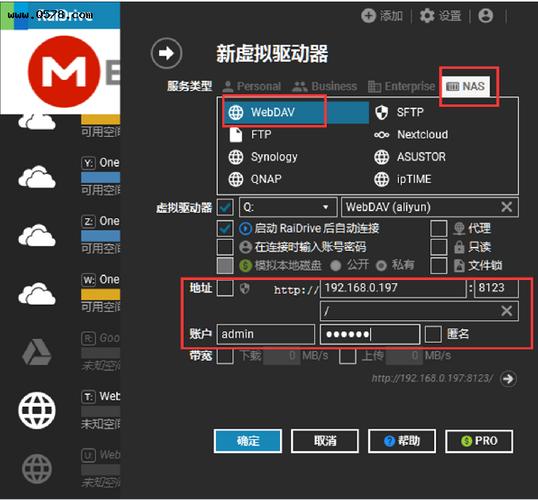Toggle auto-connect on RaiDrive start checkbox

click(x=225, y=228)
